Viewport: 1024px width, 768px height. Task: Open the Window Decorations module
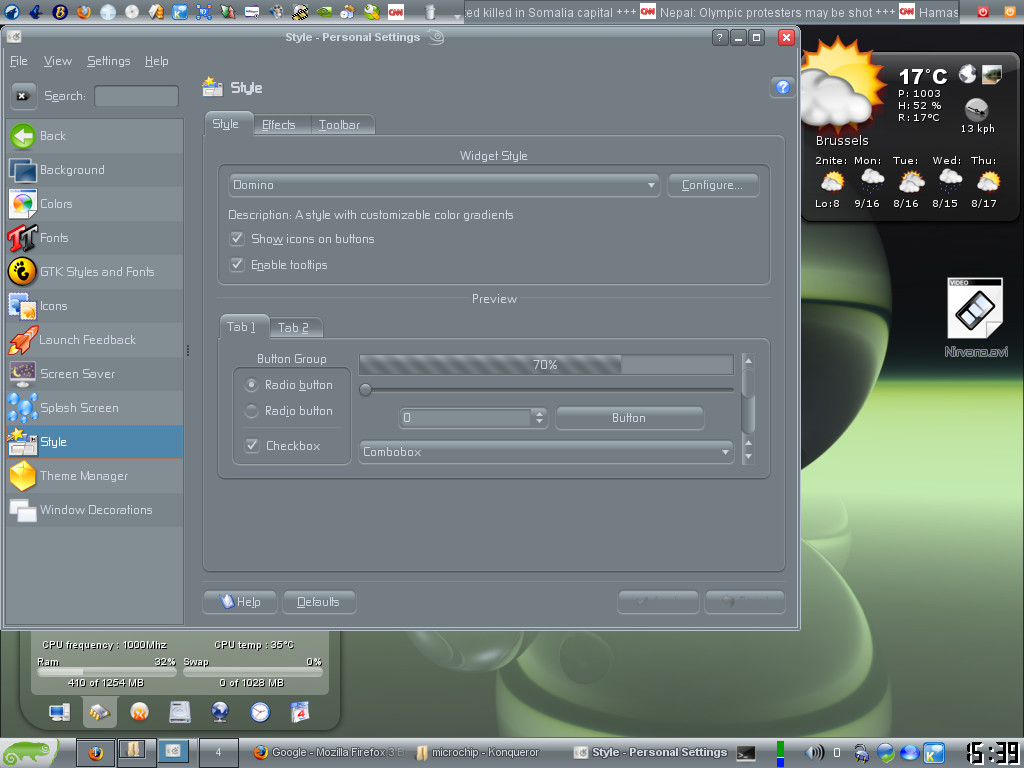click(x=95, y=509)
